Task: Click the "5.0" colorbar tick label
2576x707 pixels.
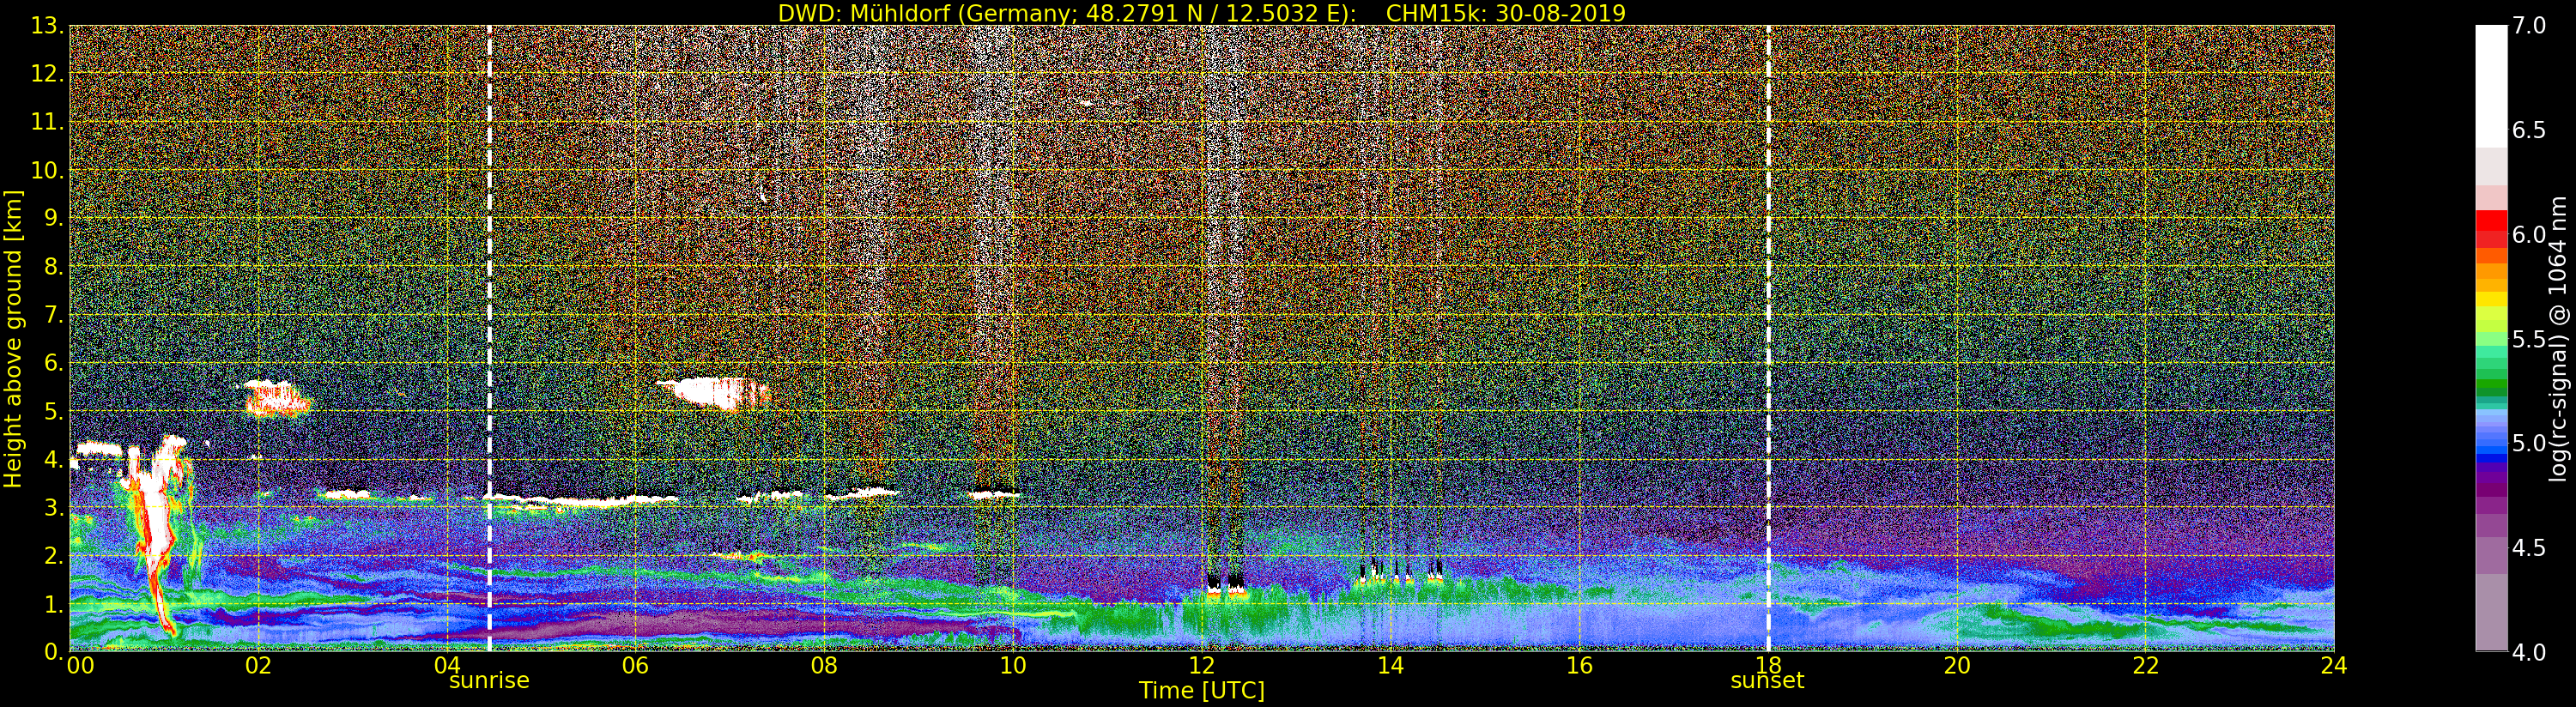Action: point(2529,443)
